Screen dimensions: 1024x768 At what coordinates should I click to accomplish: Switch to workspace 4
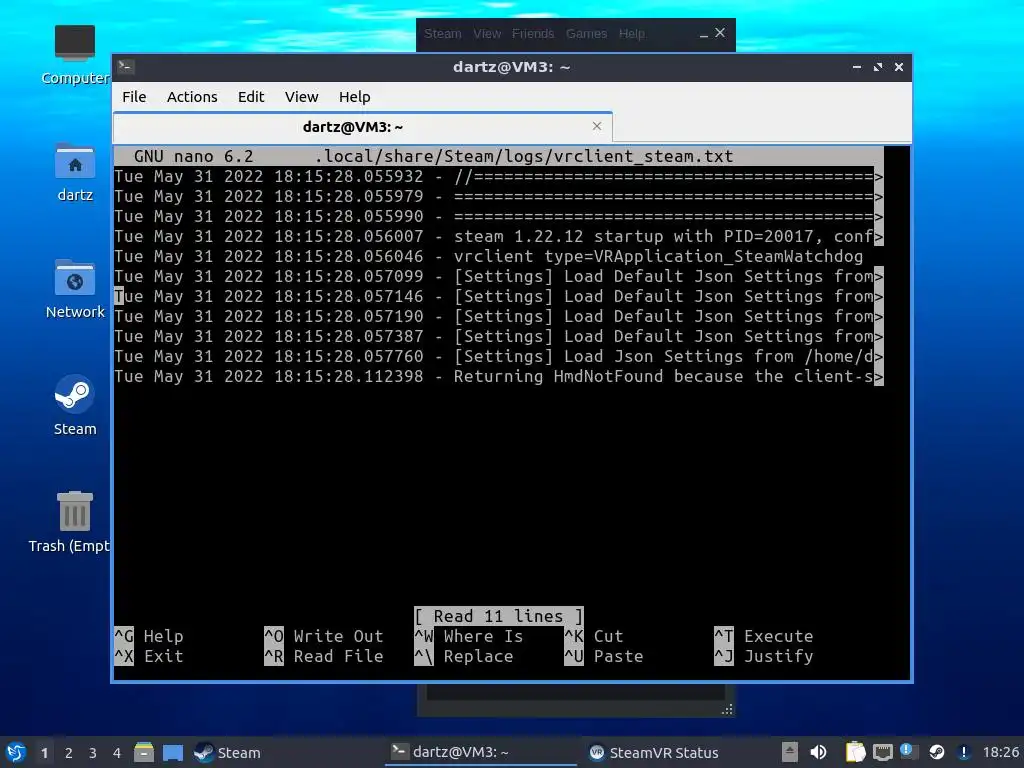[117, 753]
